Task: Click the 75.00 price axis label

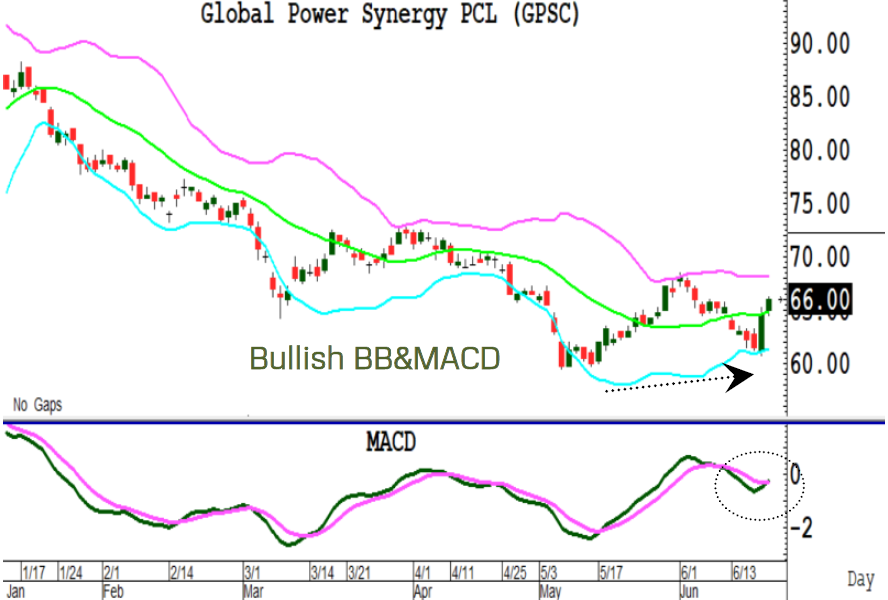Action: click(x=820, y=204)
